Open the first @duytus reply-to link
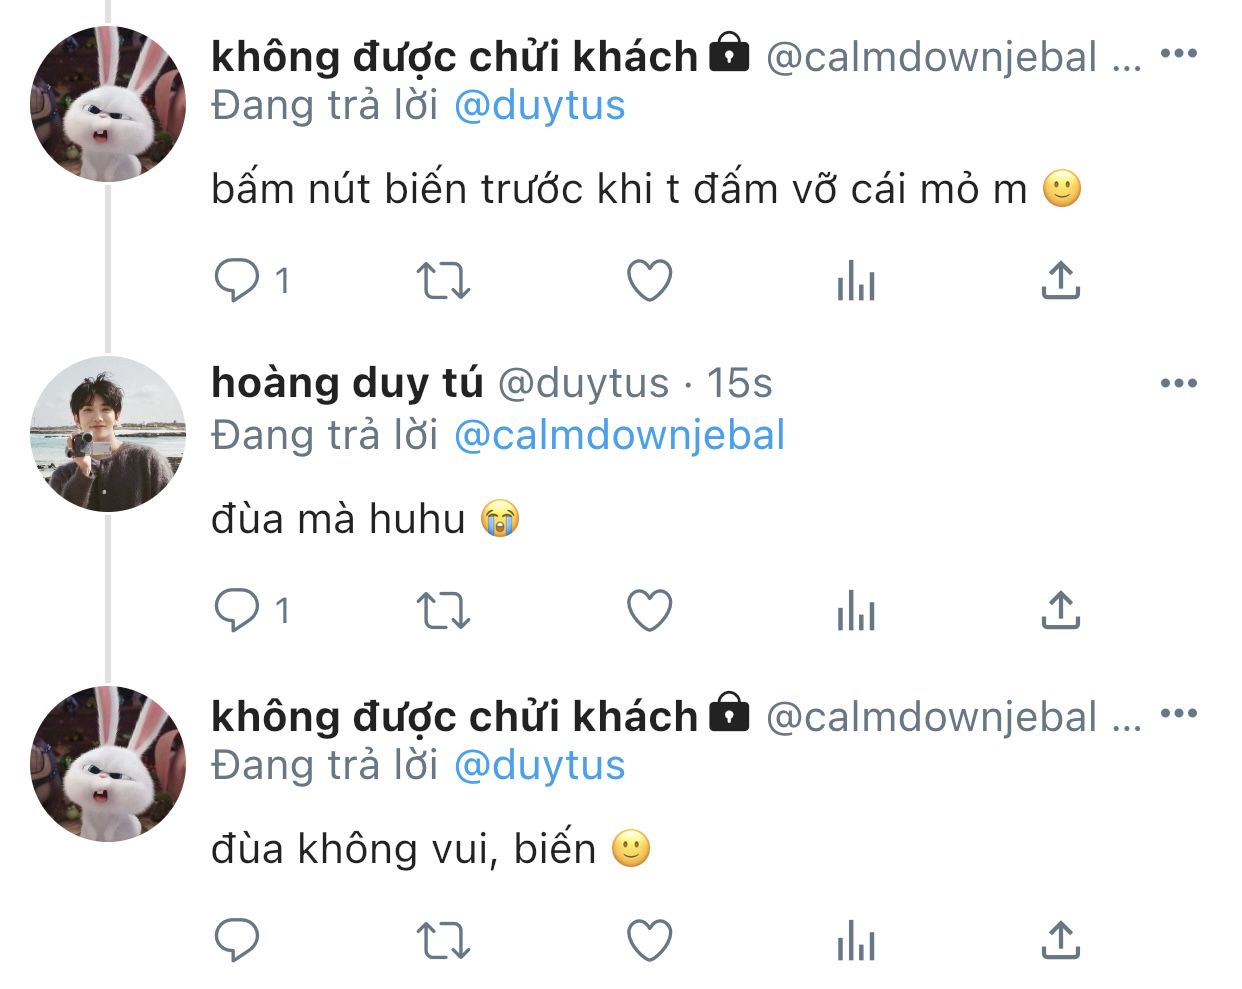The image size is (1242, 989). click(540, 106)
